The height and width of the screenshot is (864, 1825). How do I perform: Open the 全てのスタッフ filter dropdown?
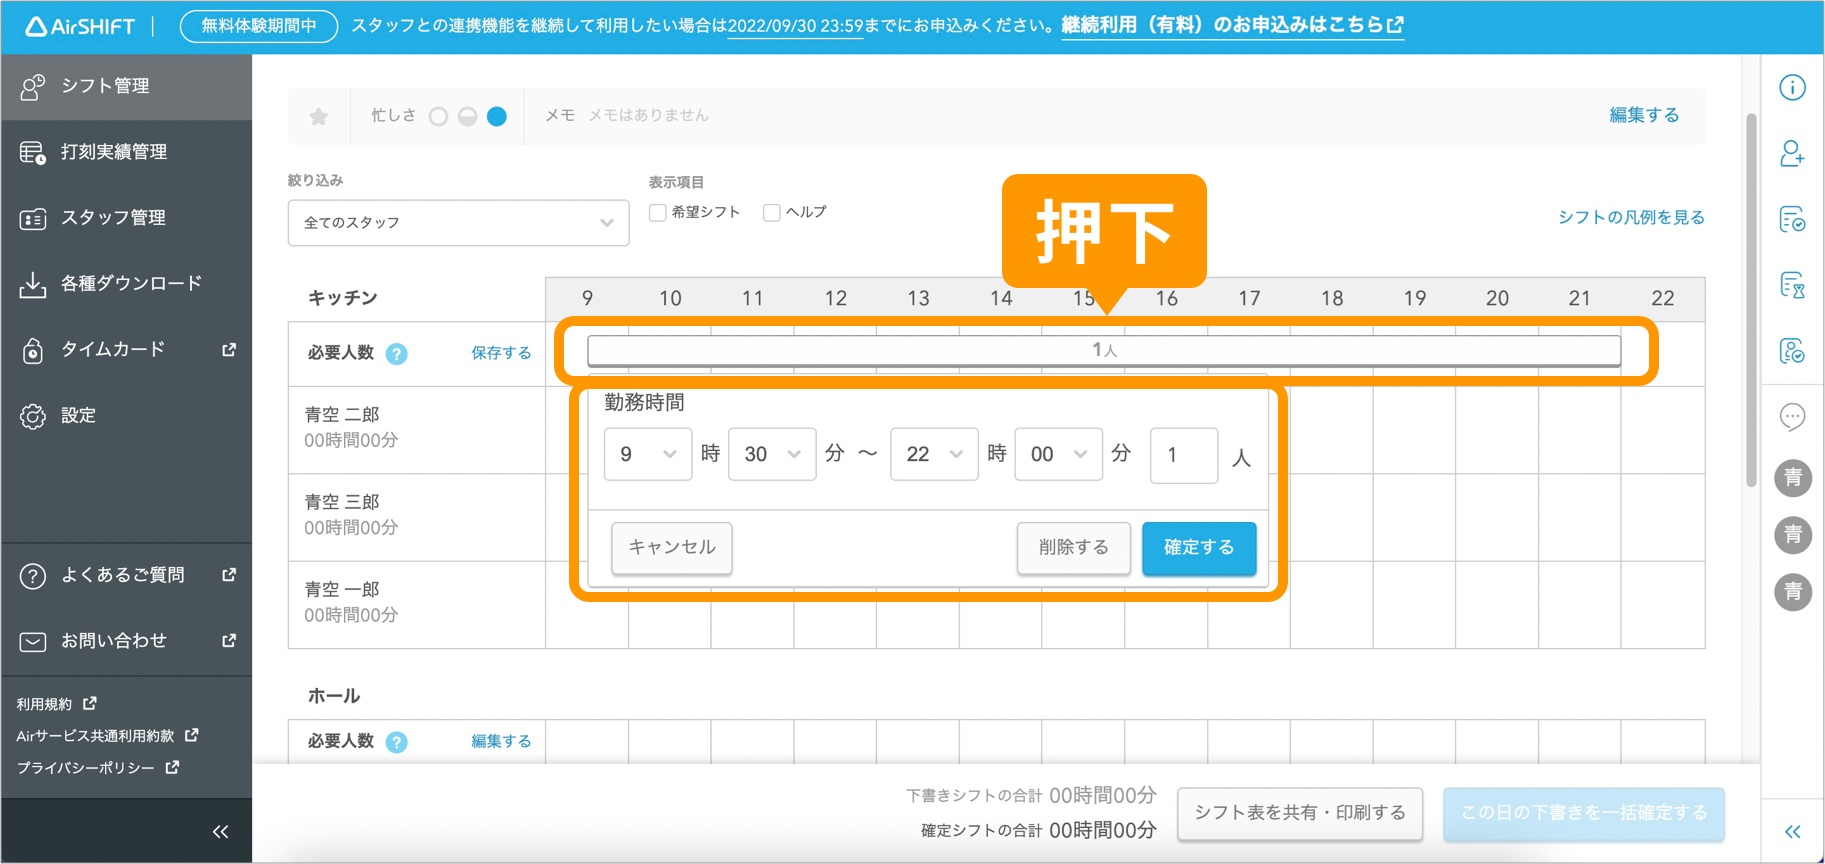[x=458, y=223]
